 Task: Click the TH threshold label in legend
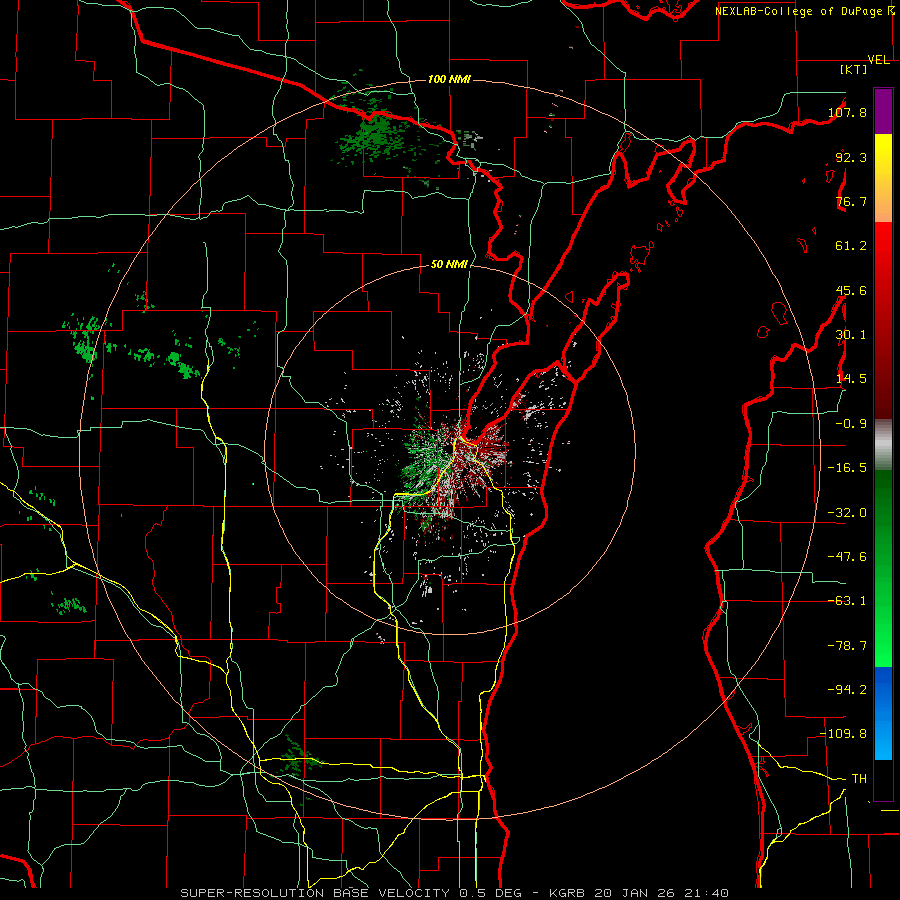click(859, 779)
